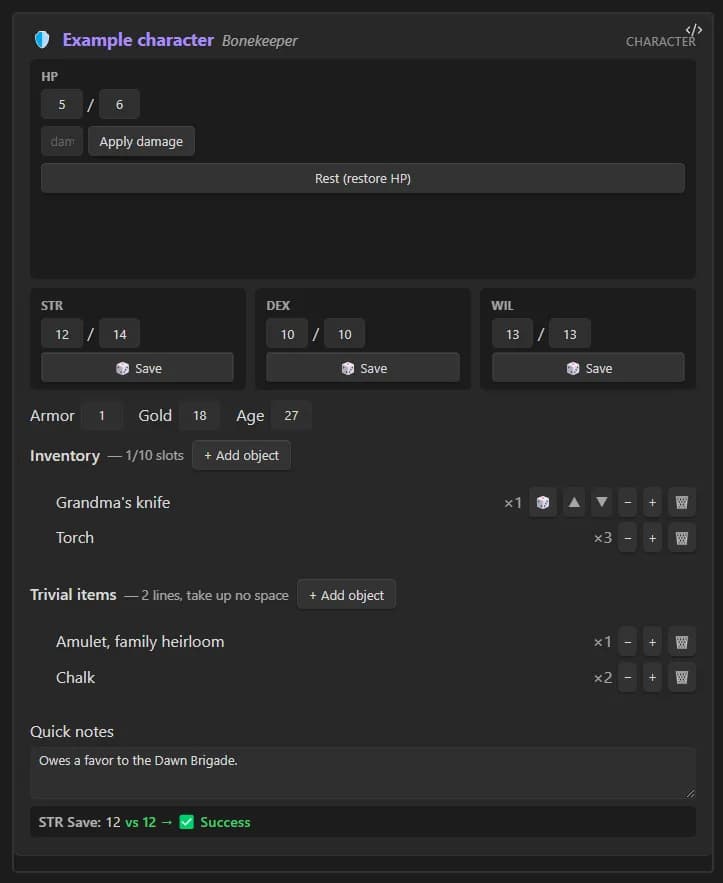Roll dice for Grandma's knife
Image resolution: width=723 pixels, height=883 pixels.
(543, 502)
